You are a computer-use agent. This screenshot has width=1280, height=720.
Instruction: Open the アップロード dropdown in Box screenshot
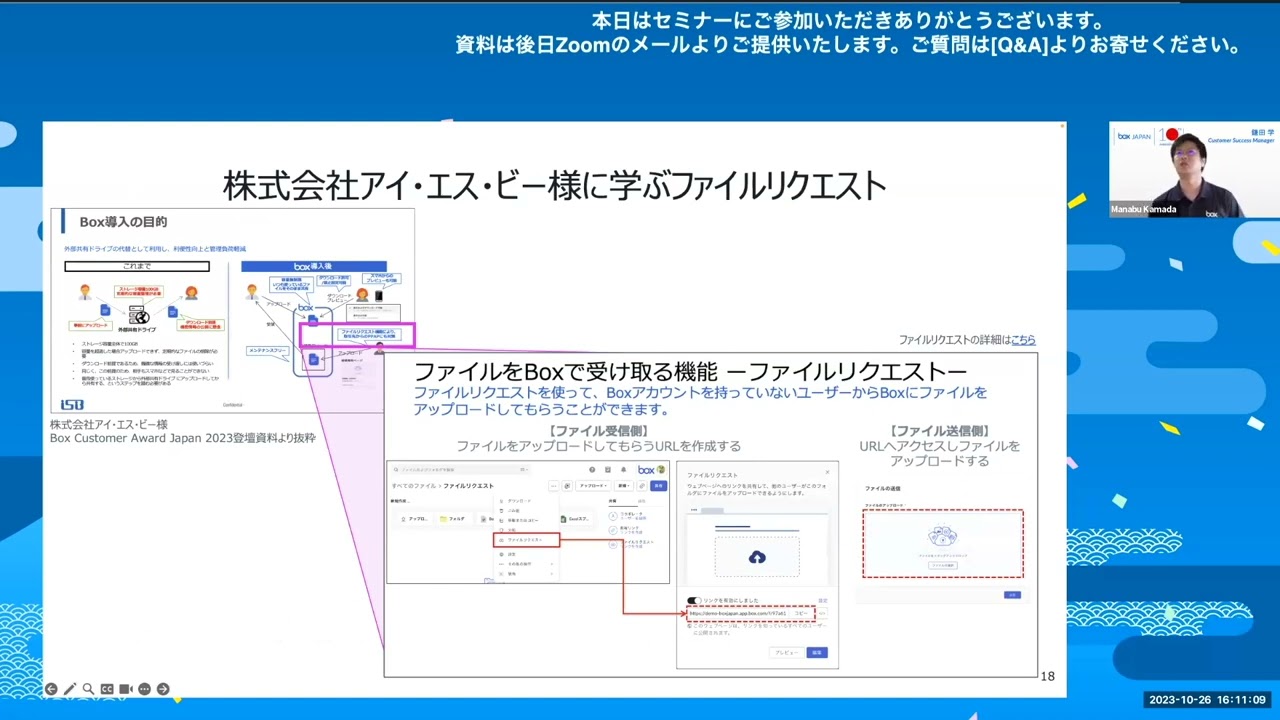tap(593, 486)
